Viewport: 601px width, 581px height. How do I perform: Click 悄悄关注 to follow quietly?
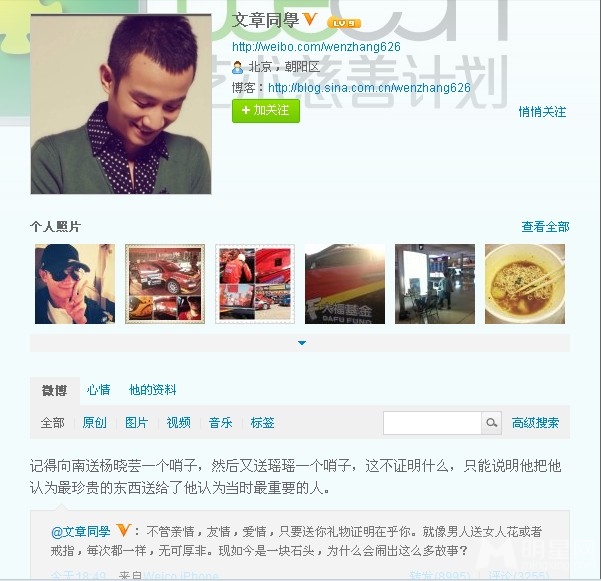(542, 112)
